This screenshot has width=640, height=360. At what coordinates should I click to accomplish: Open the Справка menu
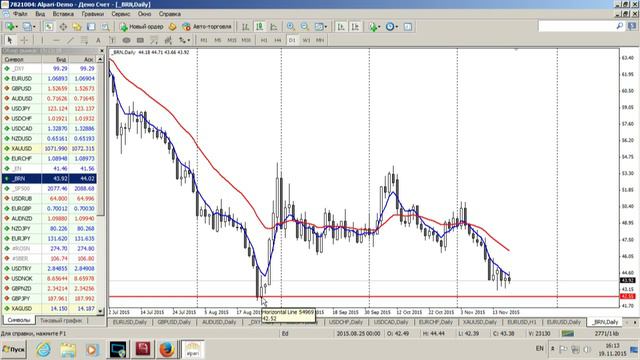click(x=170, y=14)
